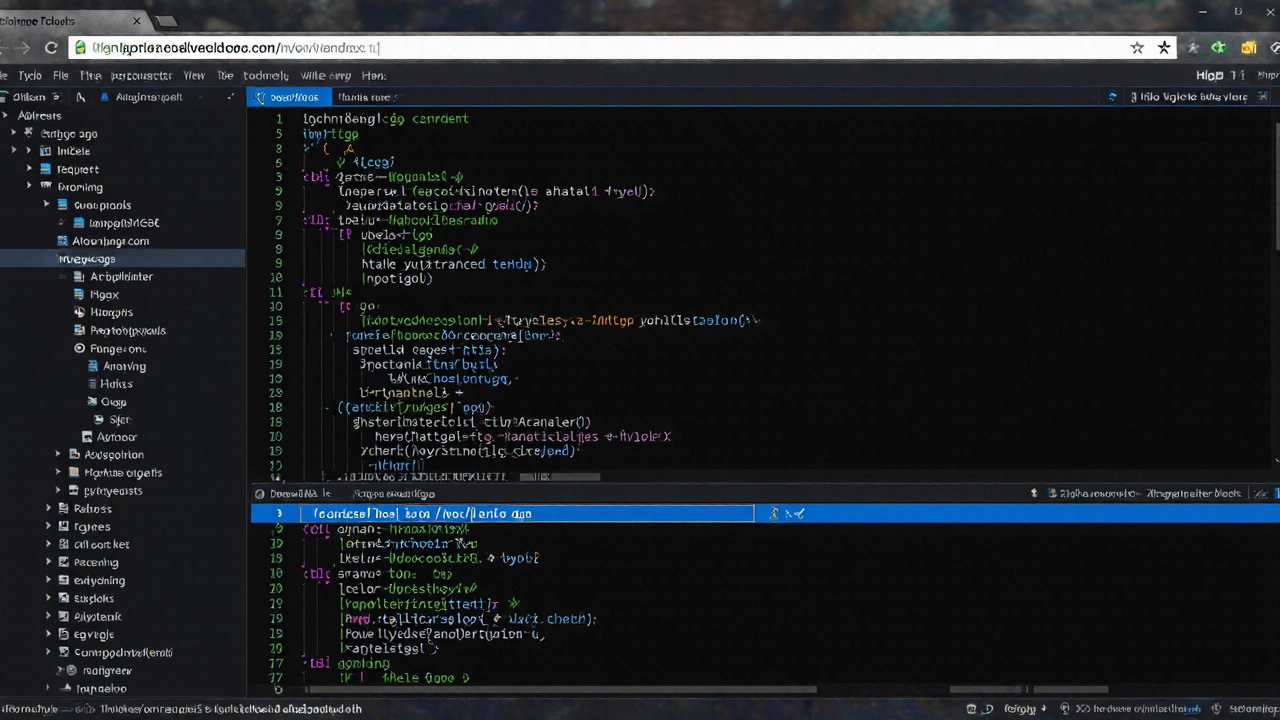Open the File menu
The height and width of the screenshot is (720, 1280).
pos(60,75)
